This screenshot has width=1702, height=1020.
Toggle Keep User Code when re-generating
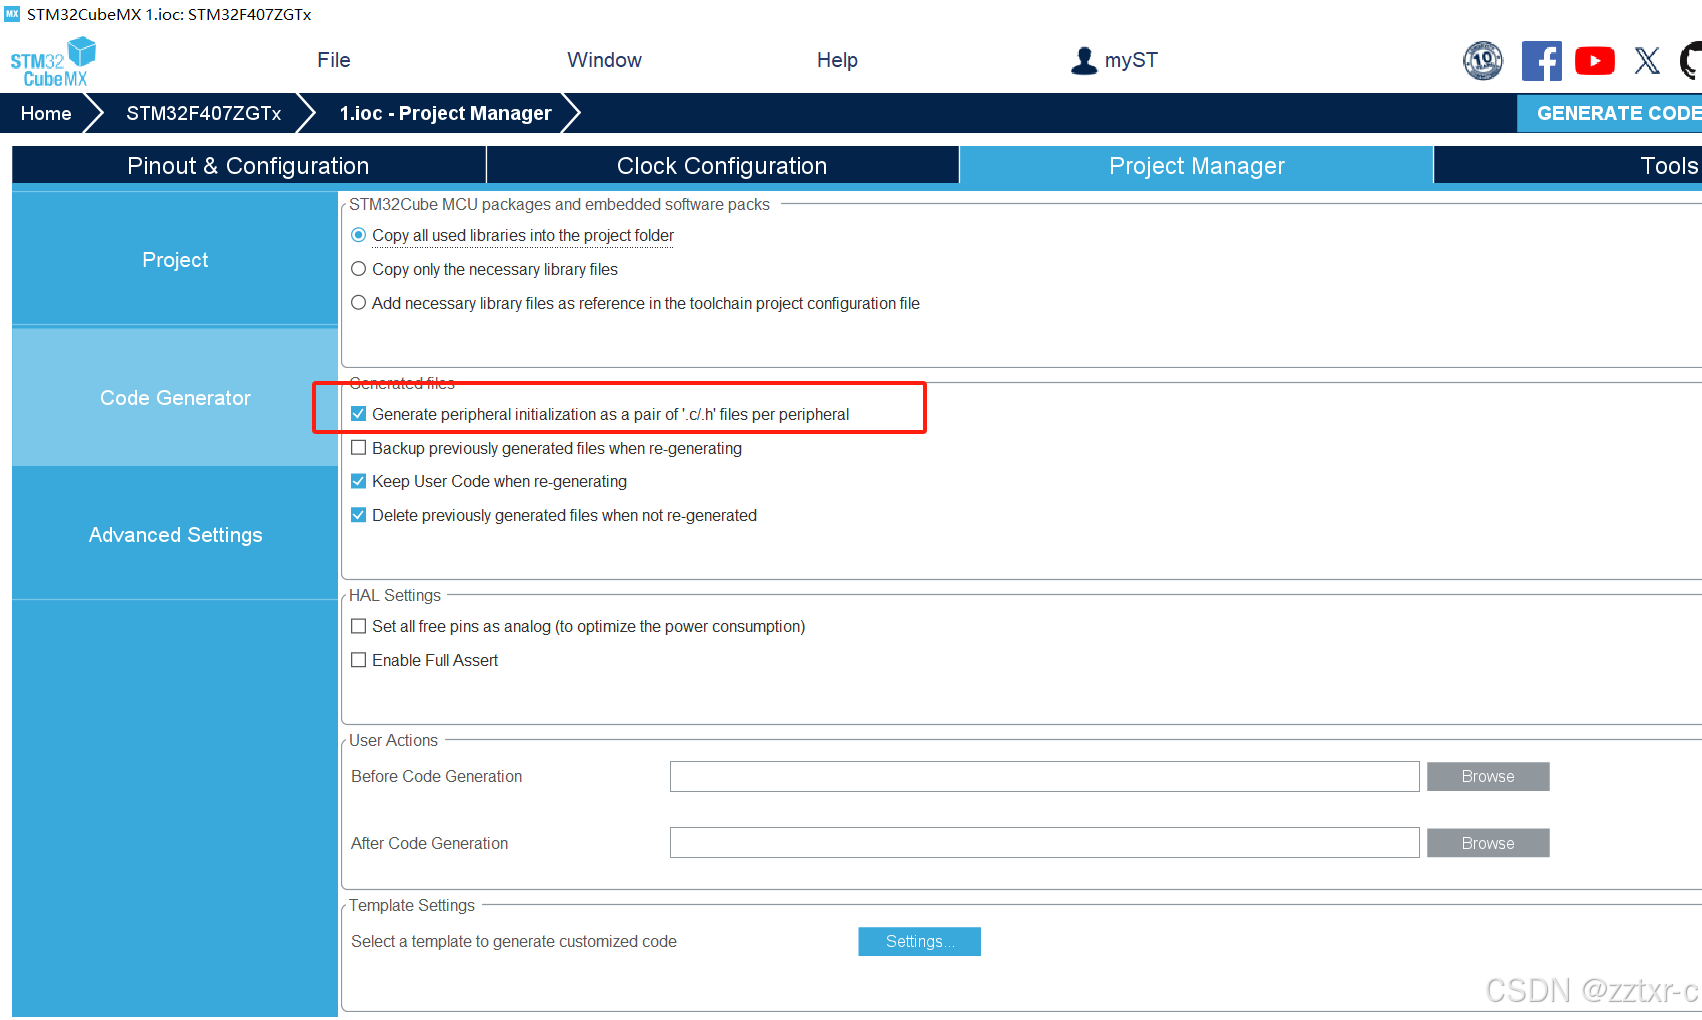358,481
